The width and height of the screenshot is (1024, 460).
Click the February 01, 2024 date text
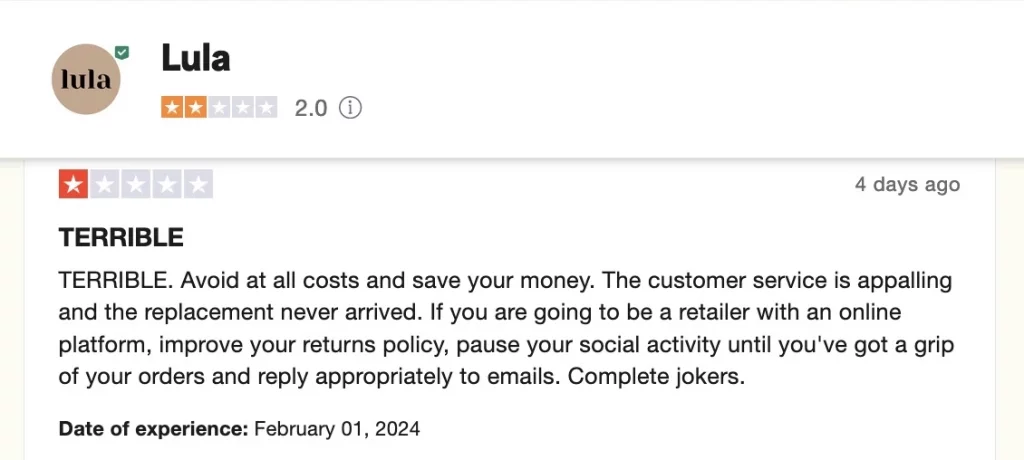(x=337, y=429)
